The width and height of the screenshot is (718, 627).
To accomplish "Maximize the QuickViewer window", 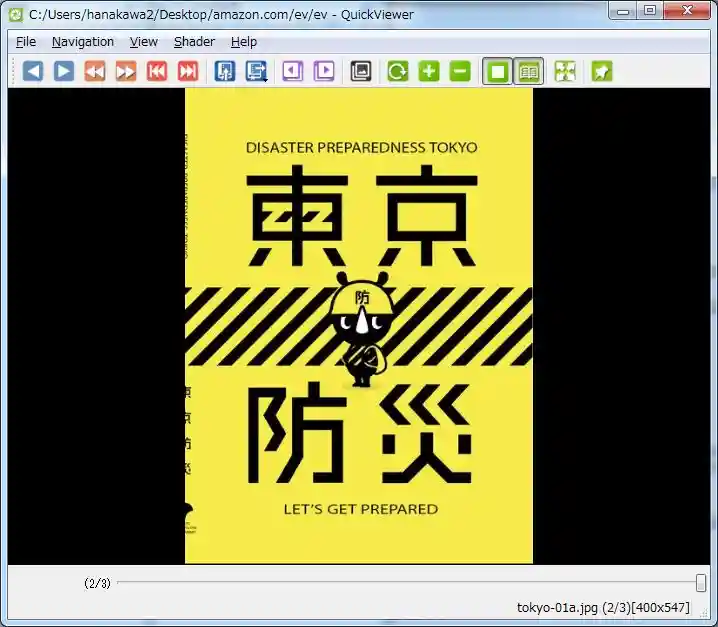I will [x=649, y=11].
